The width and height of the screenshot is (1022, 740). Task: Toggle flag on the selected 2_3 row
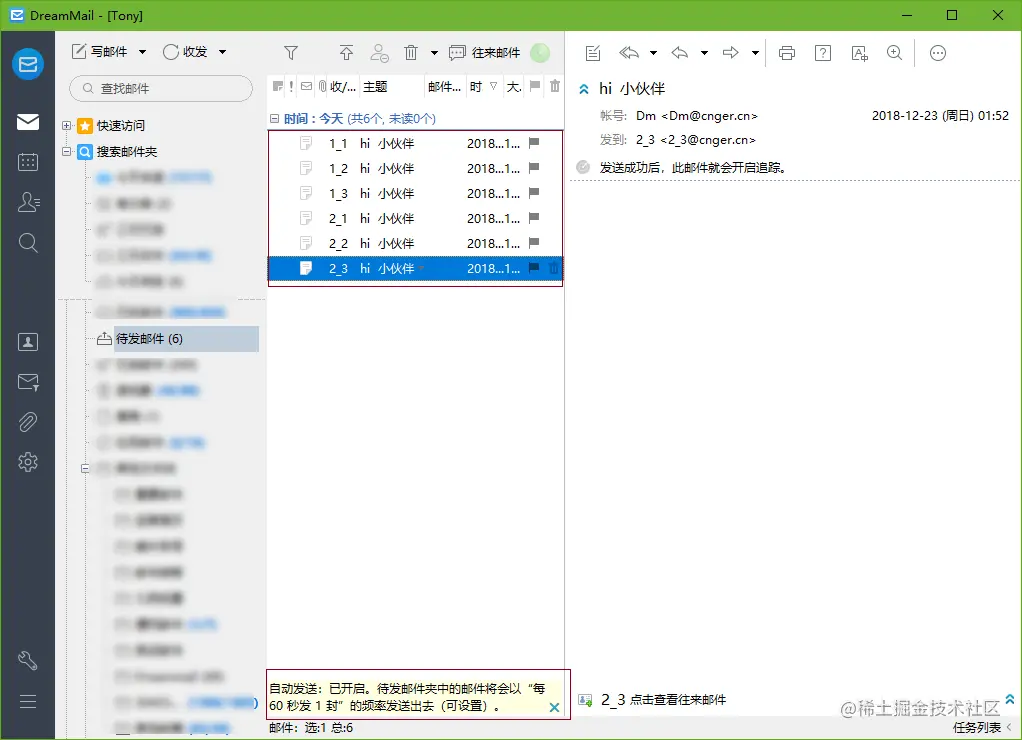click(x=534, y=267)
